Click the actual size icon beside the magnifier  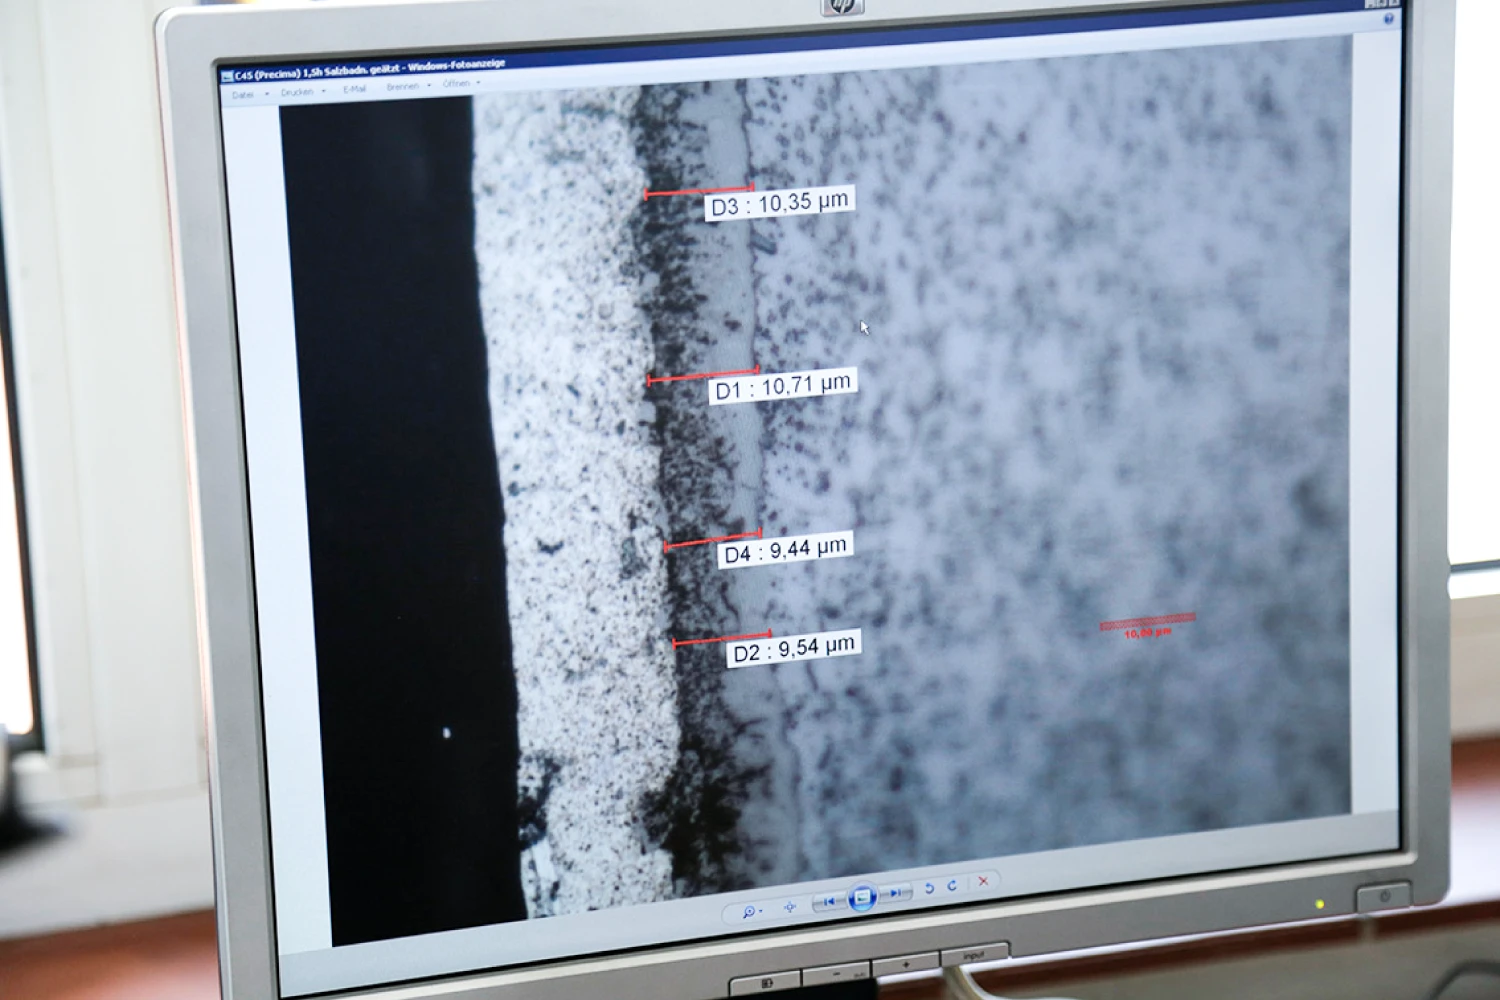tap(789, 907)
